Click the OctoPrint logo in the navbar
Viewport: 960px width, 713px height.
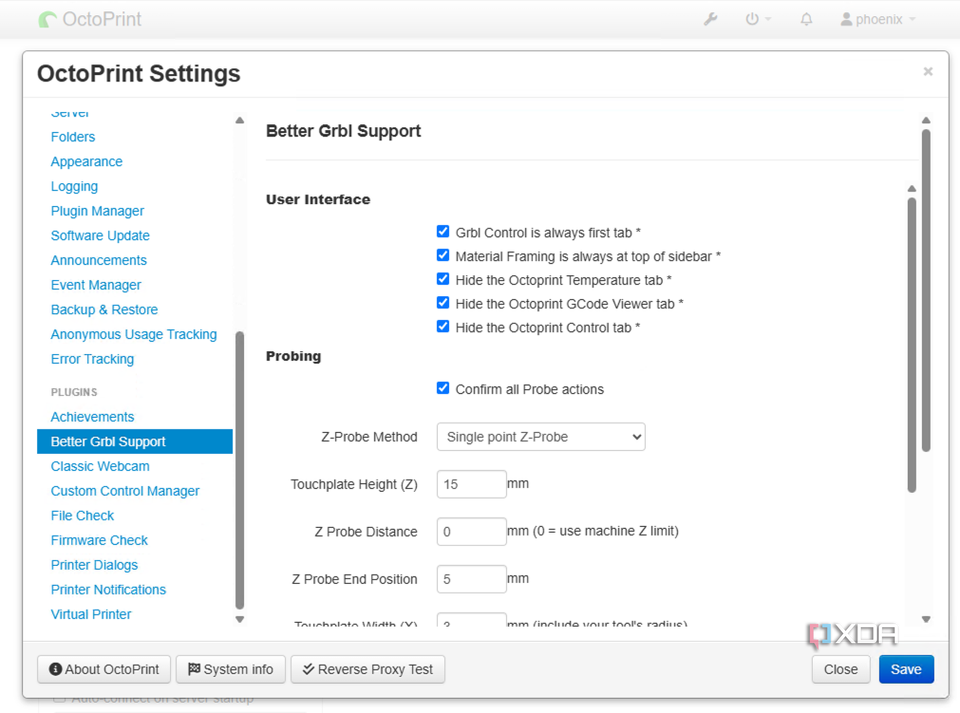coord(90,20)
